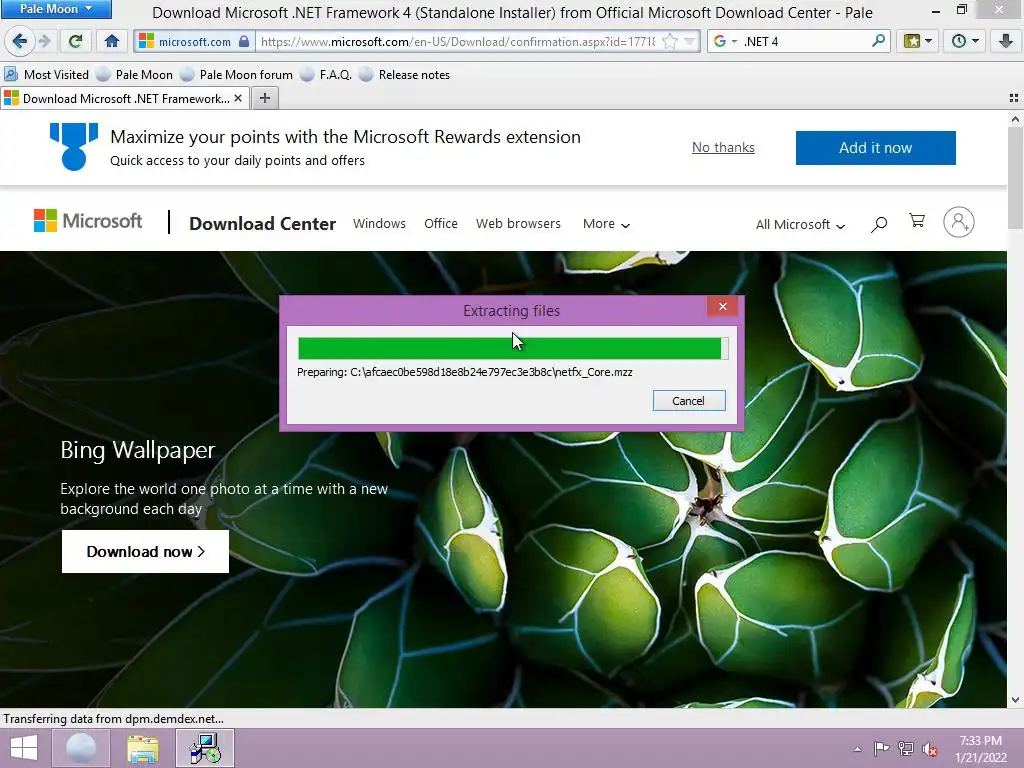Open the Most Visited bookmarks folder
Screen dimensions: 1024x768
pyautogui.click(x=46, y=74)
